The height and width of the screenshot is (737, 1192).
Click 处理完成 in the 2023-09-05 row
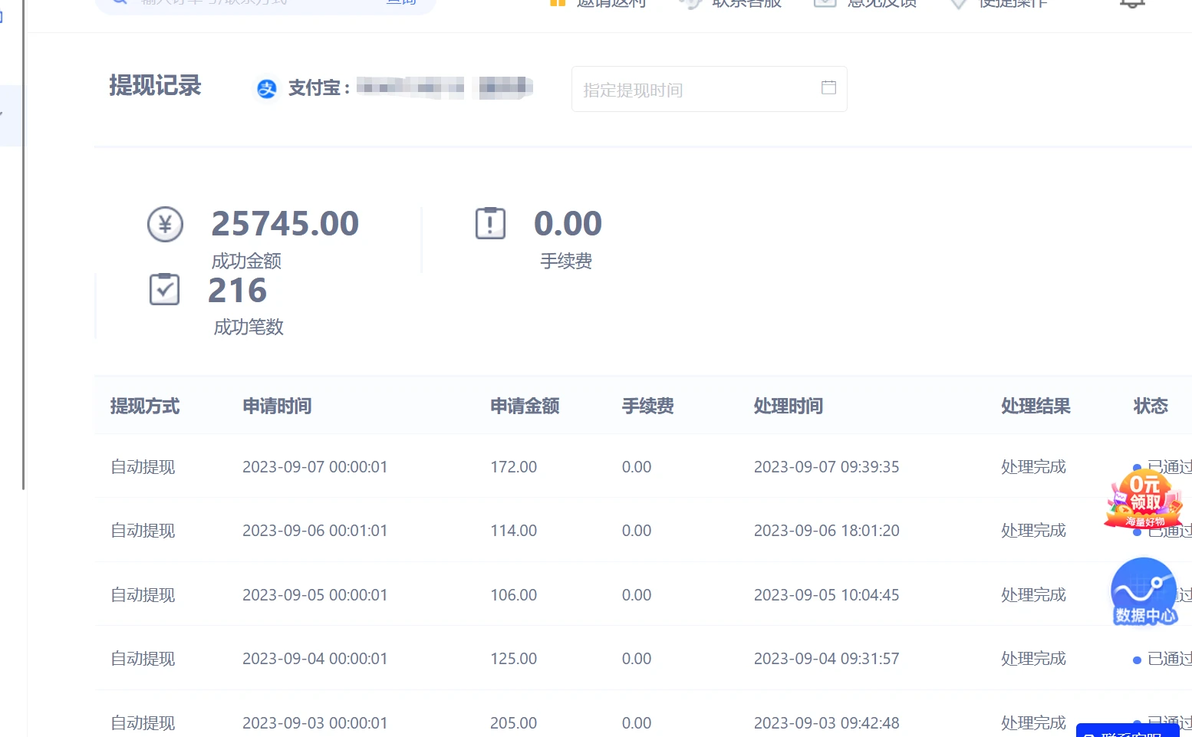click(1033, 595)
